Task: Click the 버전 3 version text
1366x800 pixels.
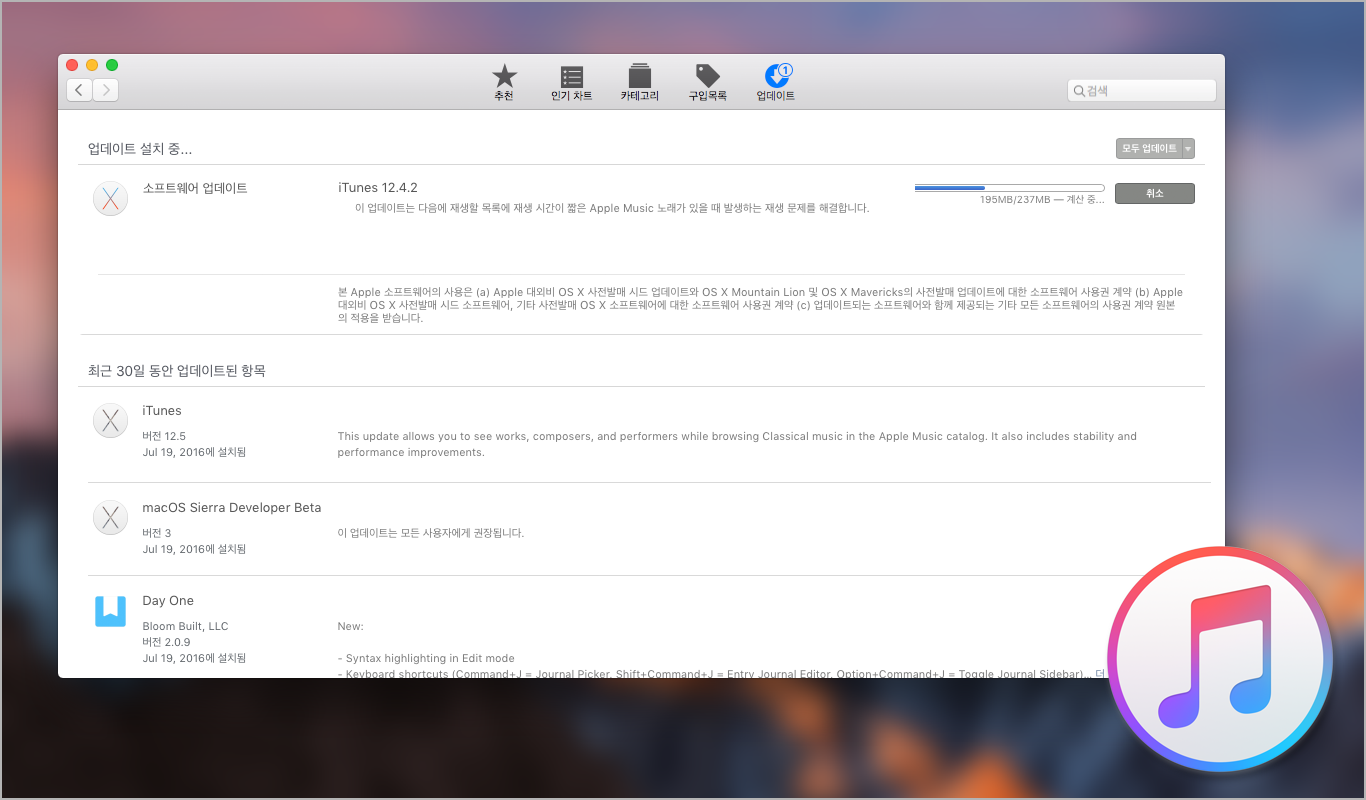Action: click(x=157, y=533)
